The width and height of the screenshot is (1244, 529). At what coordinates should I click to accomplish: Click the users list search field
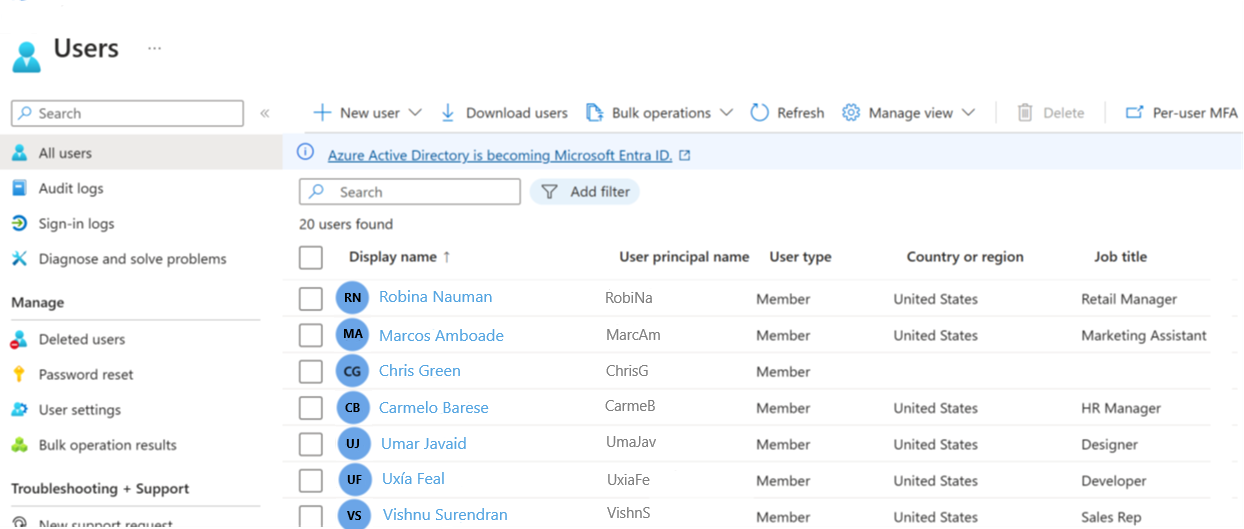click(x=420, y=192)
